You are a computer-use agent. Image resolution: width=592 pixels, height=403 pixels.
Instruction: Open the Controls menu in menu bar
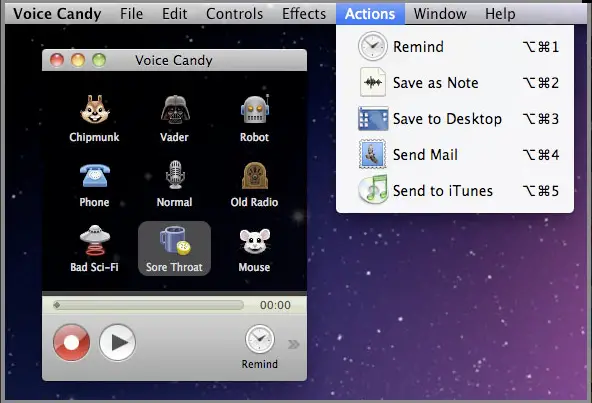[x=234, y=14]
